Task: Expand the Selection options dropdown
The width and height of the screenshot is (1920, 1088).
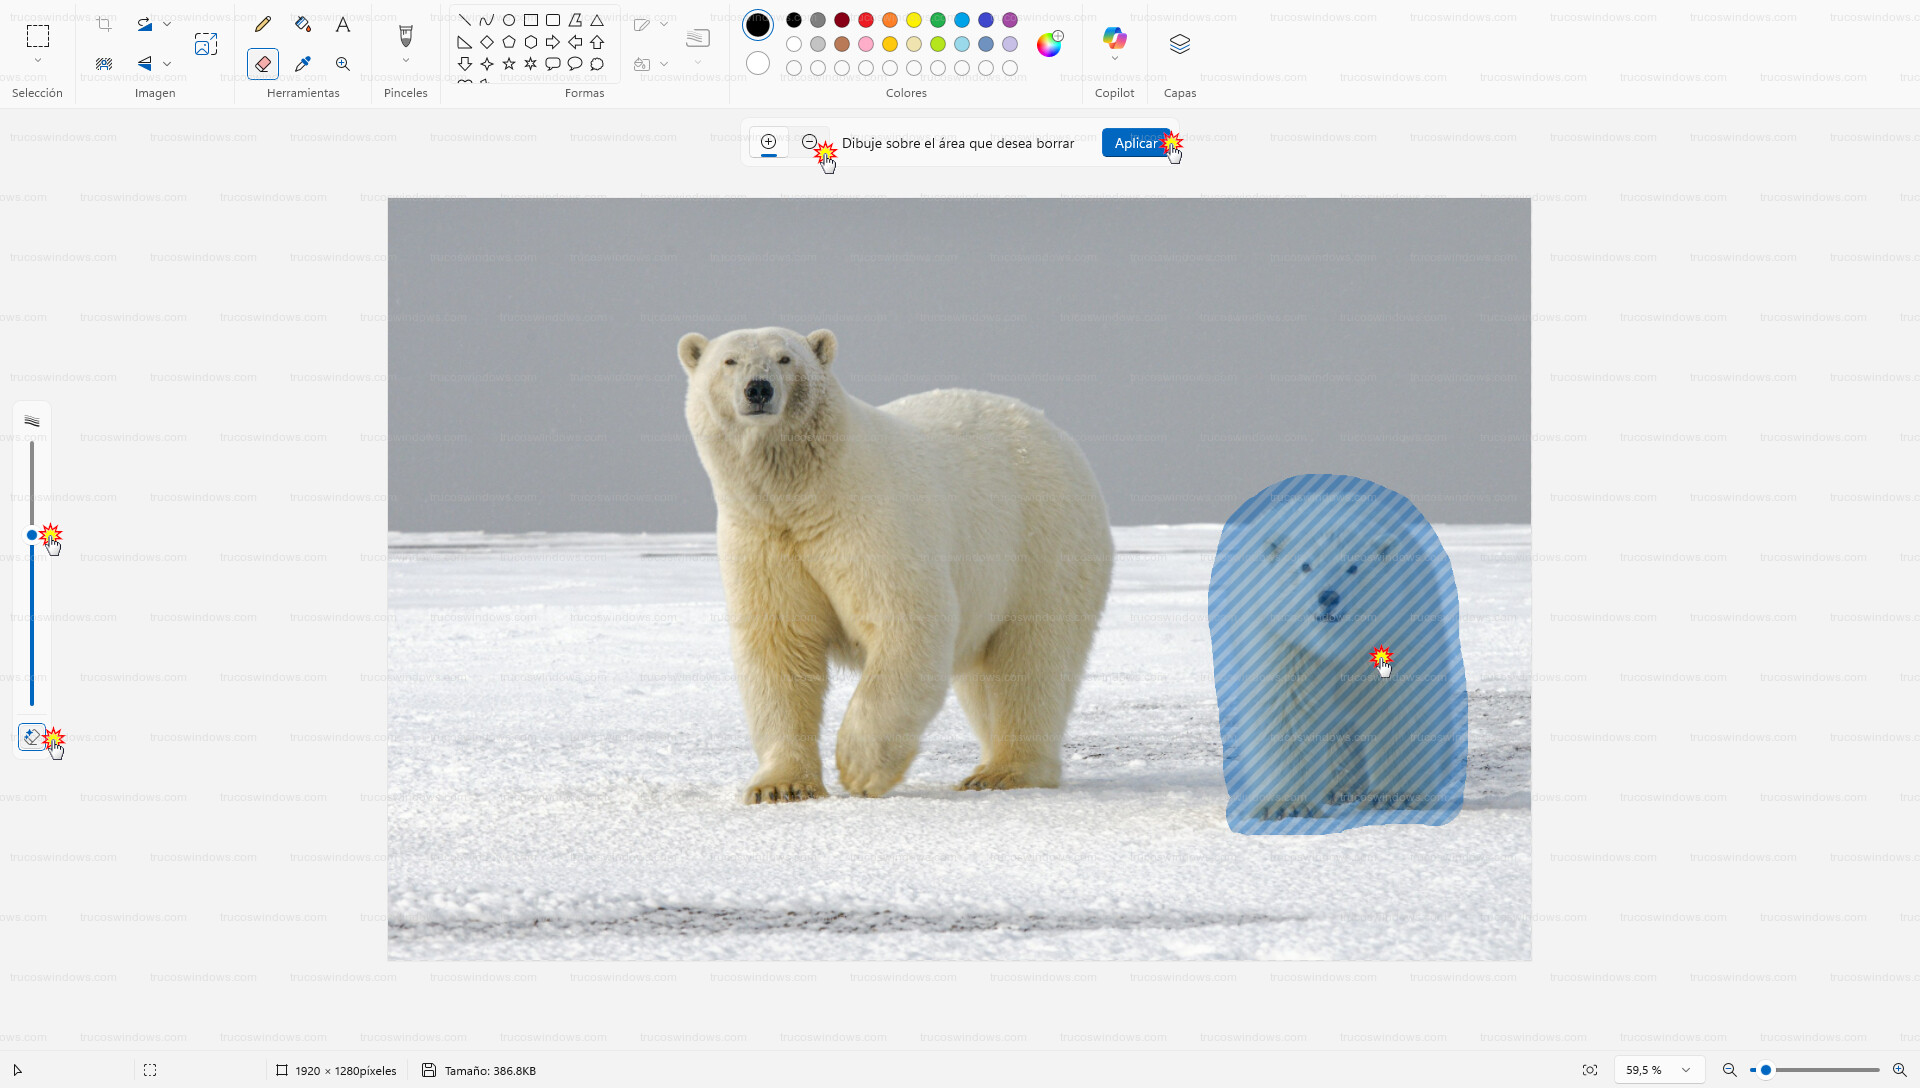Action: click(38, 61)
